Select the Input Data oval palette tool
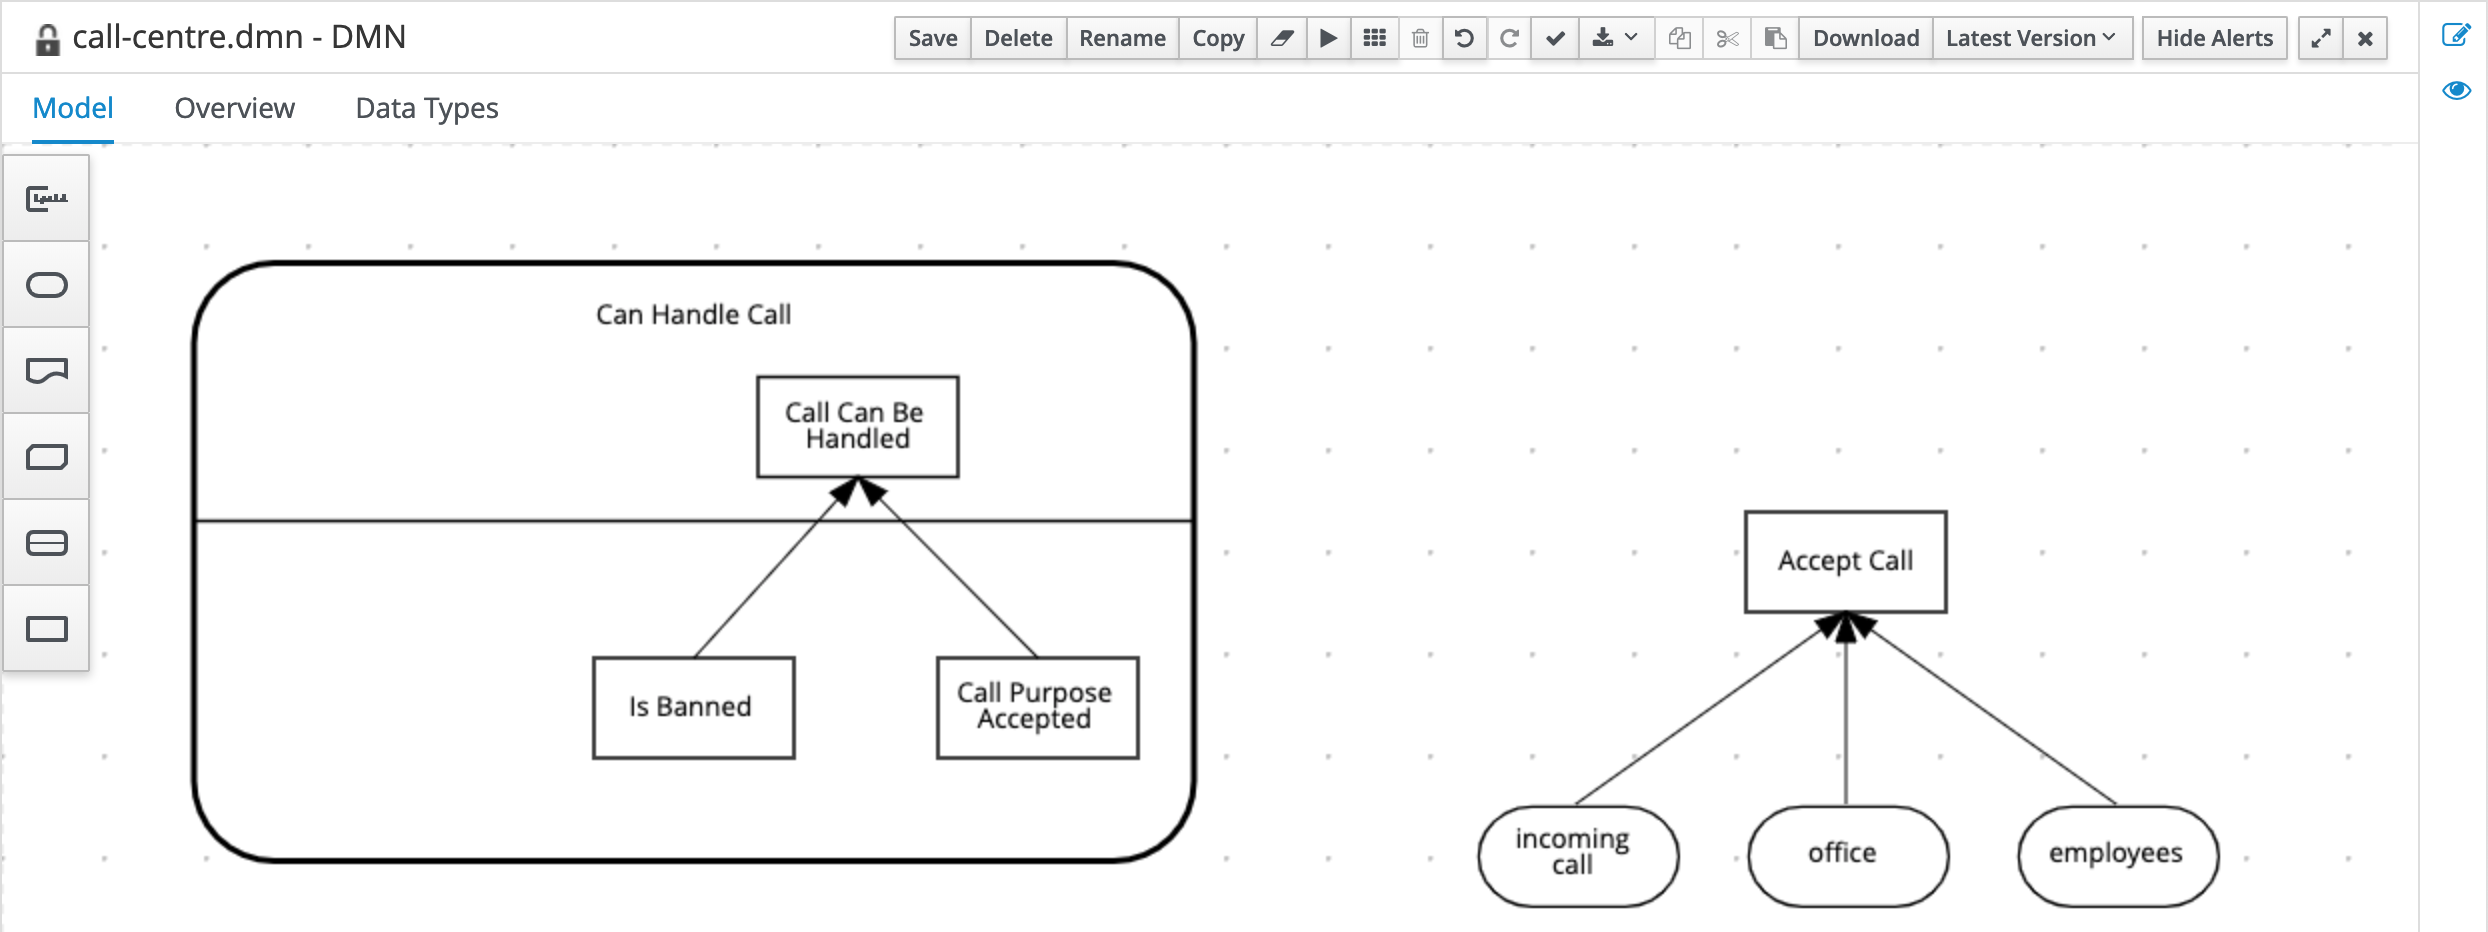Image resolution: width=2488 pixels, height=932 pixels. (x=47, y=285)
